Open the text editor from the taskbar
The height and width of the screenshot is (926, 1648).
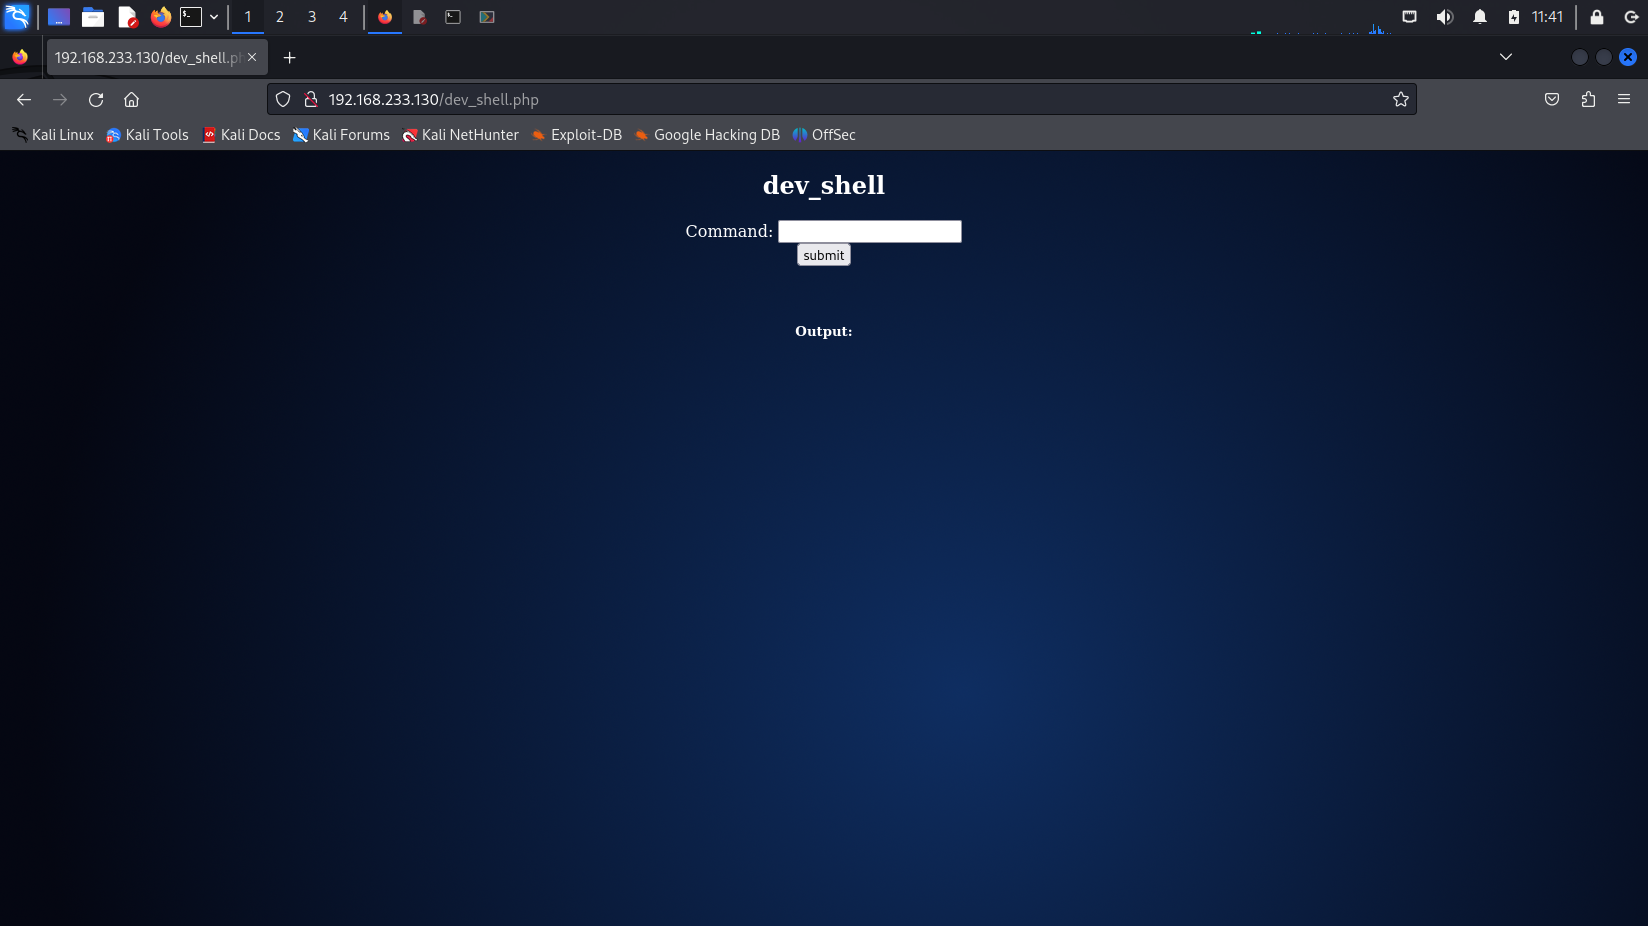point(128,17)
